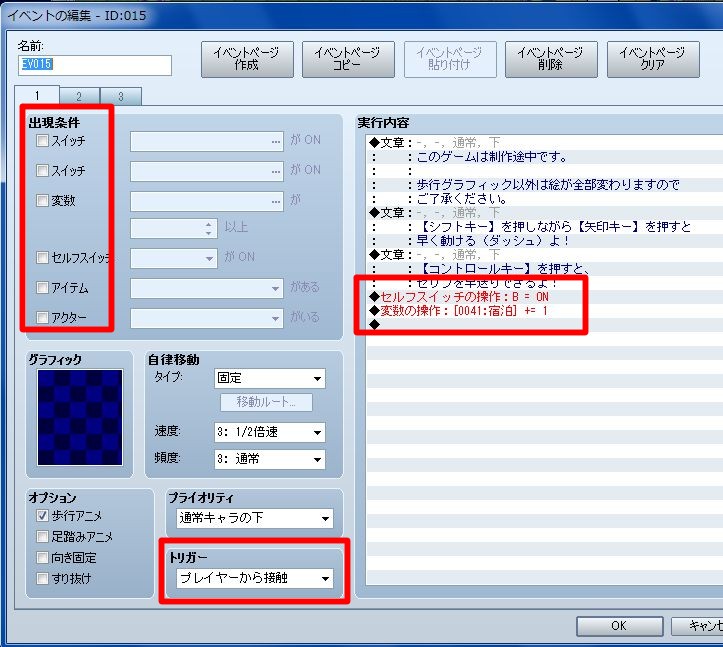Click the イベントページ作成 button
Screen dimensions: 723x647
pyautogui.click(x=247, y=59)
